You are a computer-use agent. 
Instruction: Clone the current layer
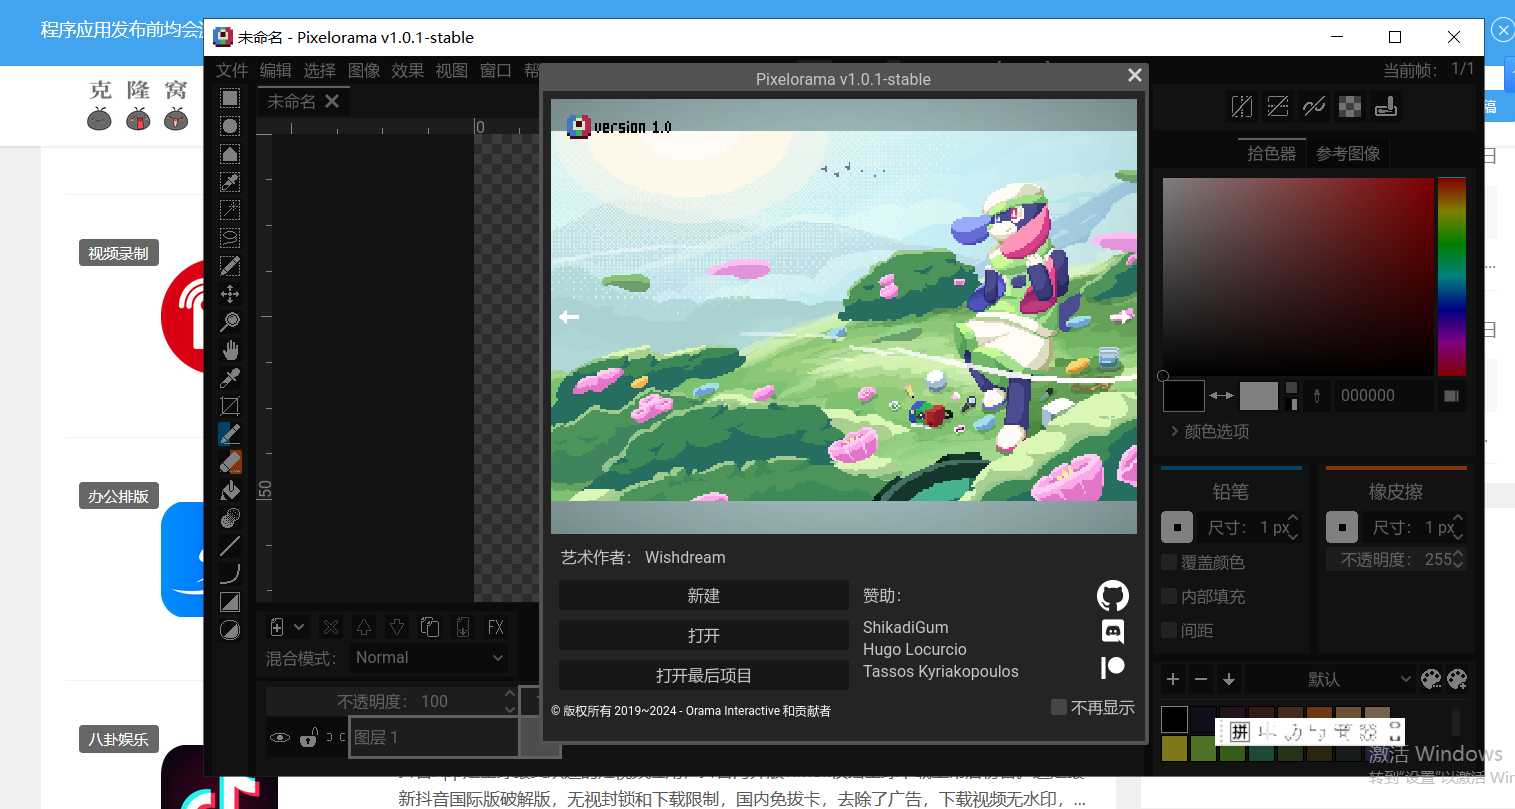tap(430, 627)
